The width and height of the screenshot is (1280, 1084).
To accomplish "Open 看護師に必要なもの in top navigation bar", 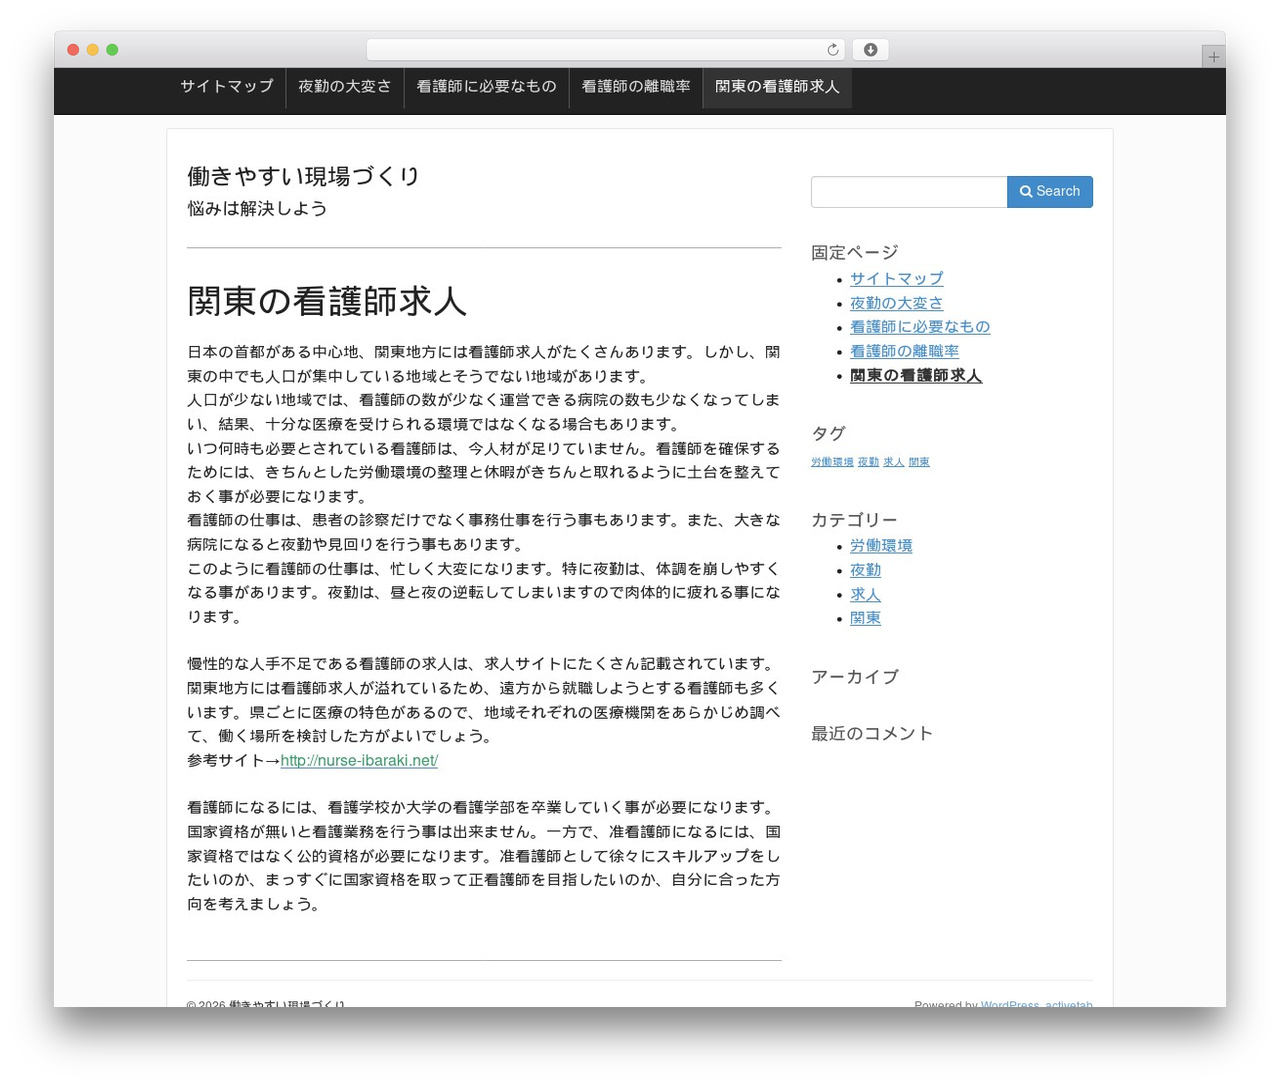I will (x=487, y=87).
